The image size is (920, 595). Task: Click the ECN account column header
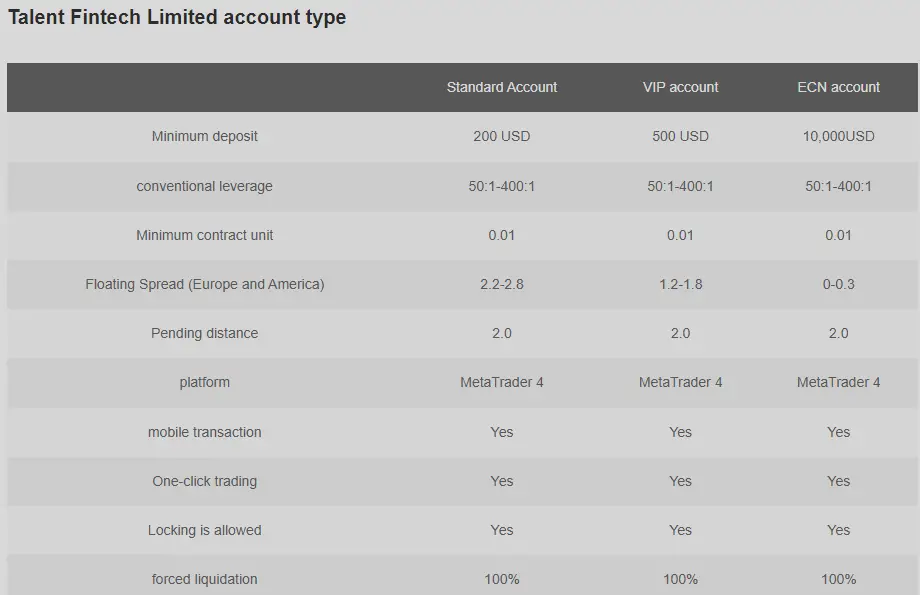coord(838,87)
